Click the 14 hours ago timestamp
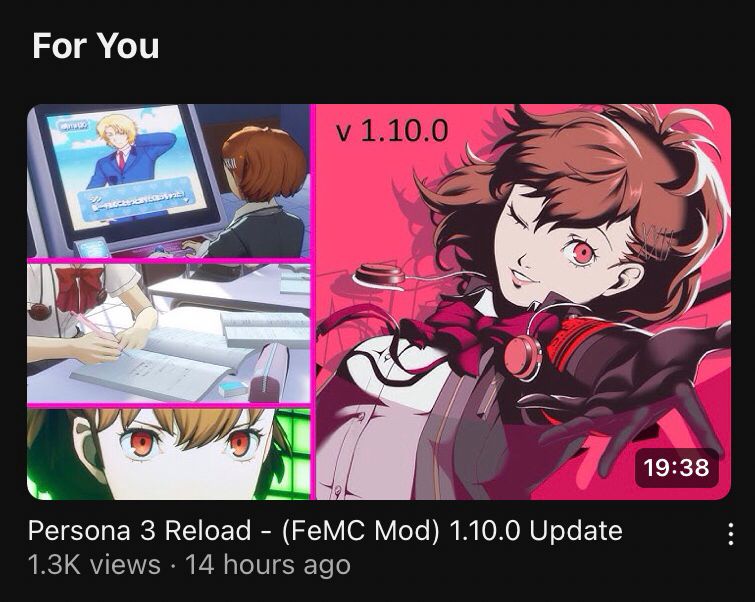755x602 pixels. (268, 564)
